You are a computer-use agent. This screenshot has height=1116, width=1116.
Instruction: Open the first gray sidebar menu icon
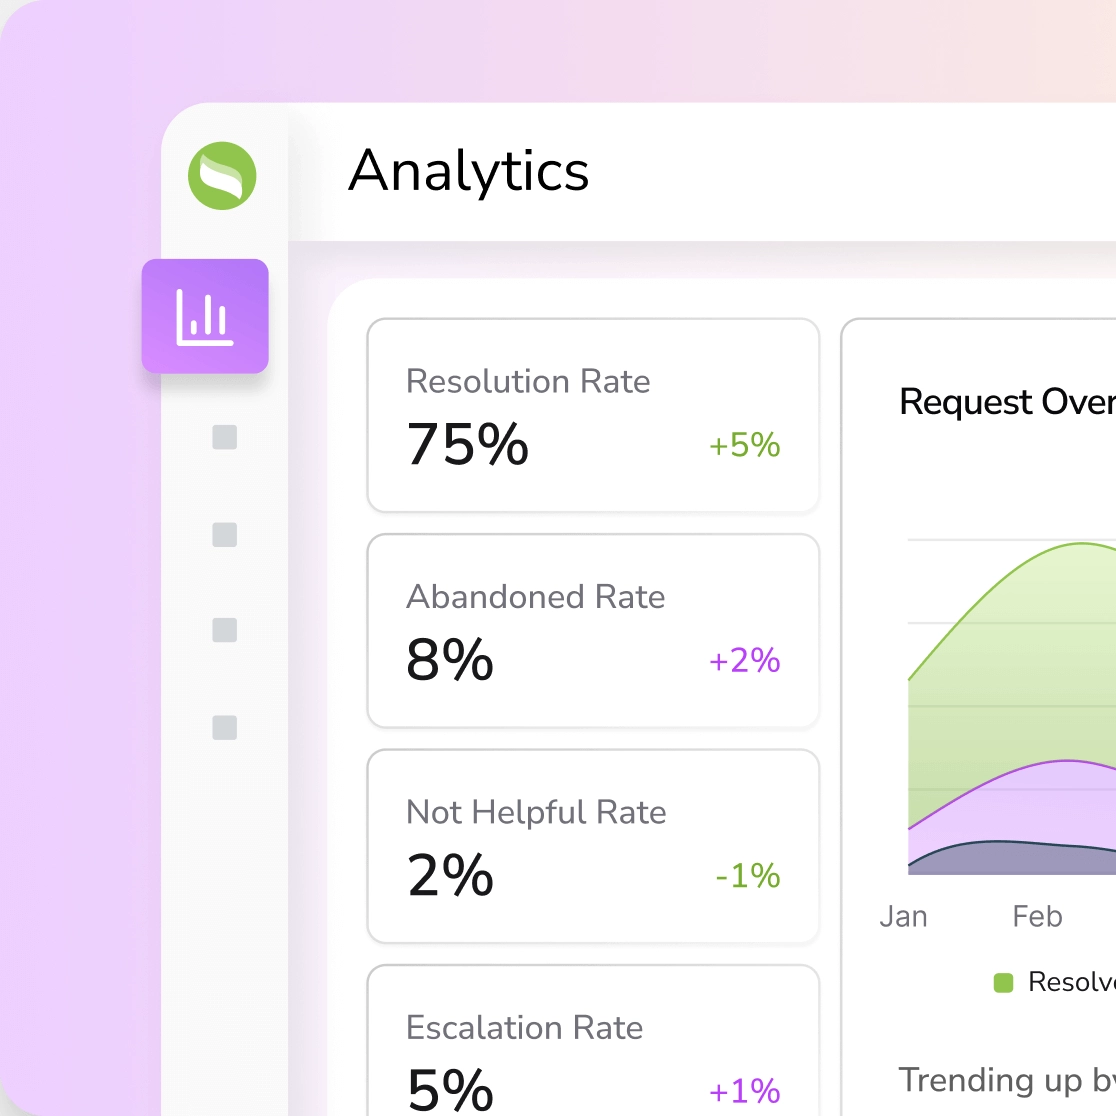(223, 437)
